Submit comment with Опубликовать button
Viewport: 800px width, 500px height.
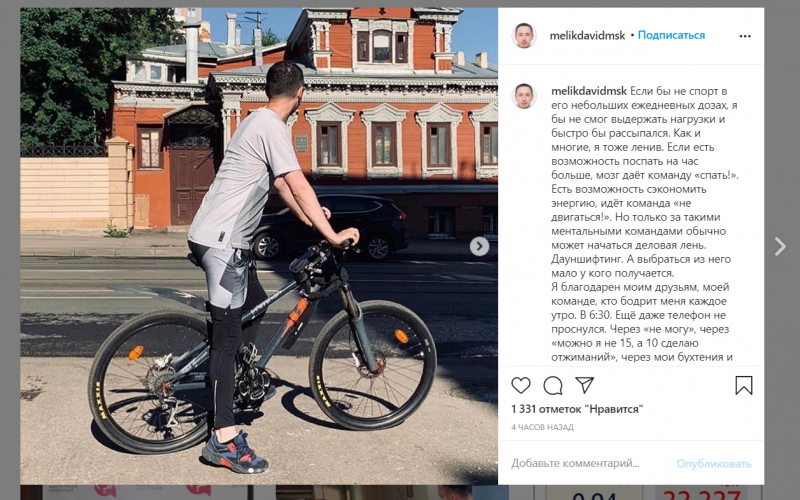714,463
